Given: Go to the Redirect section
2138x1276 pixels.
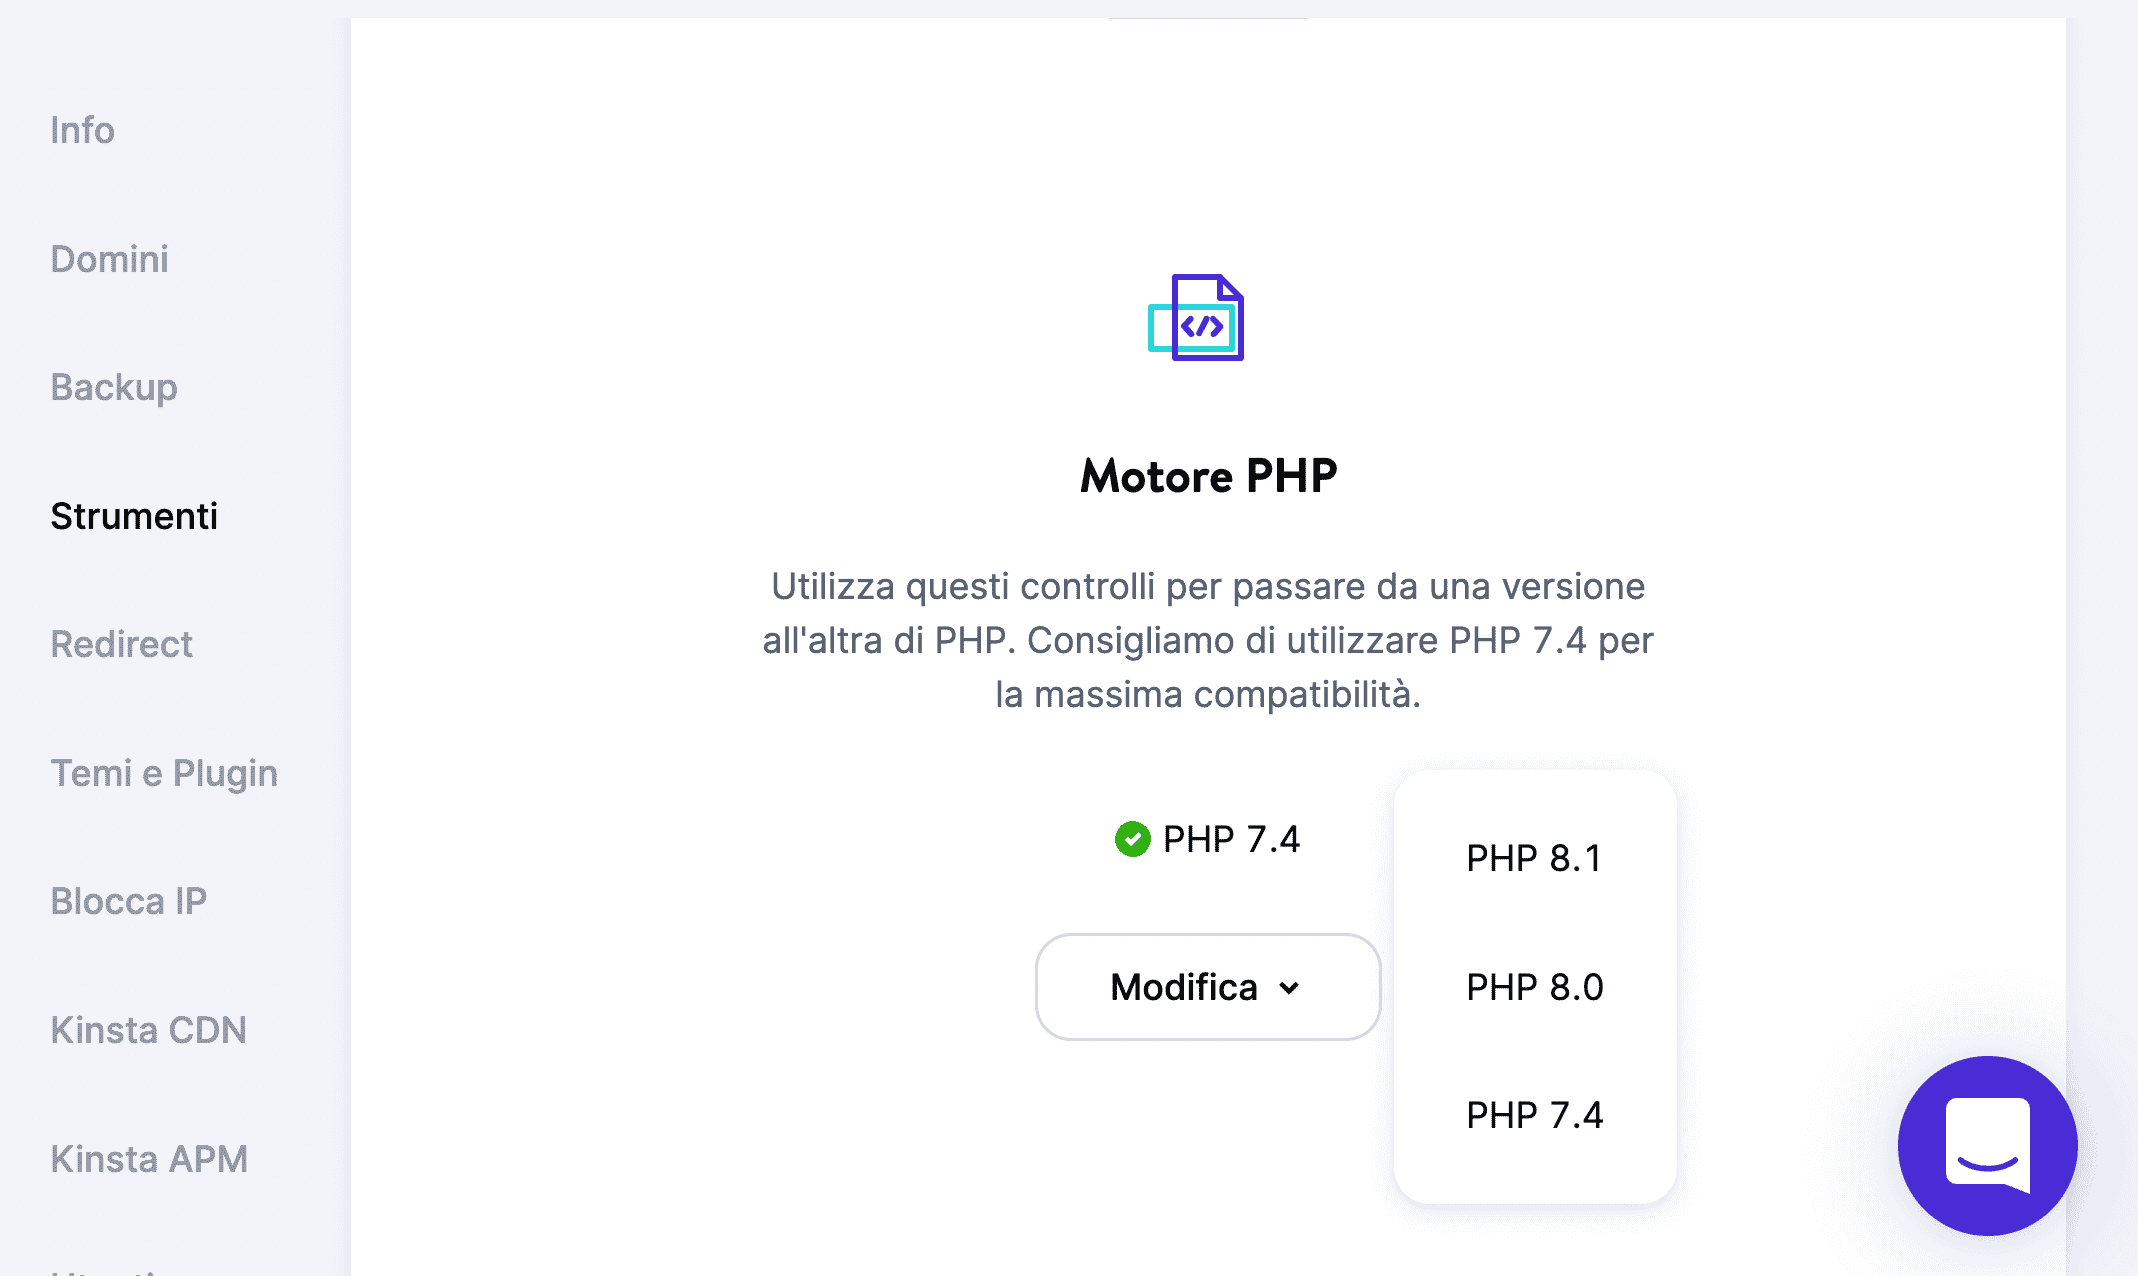Looking at the screenshot, I should [121, 645].
